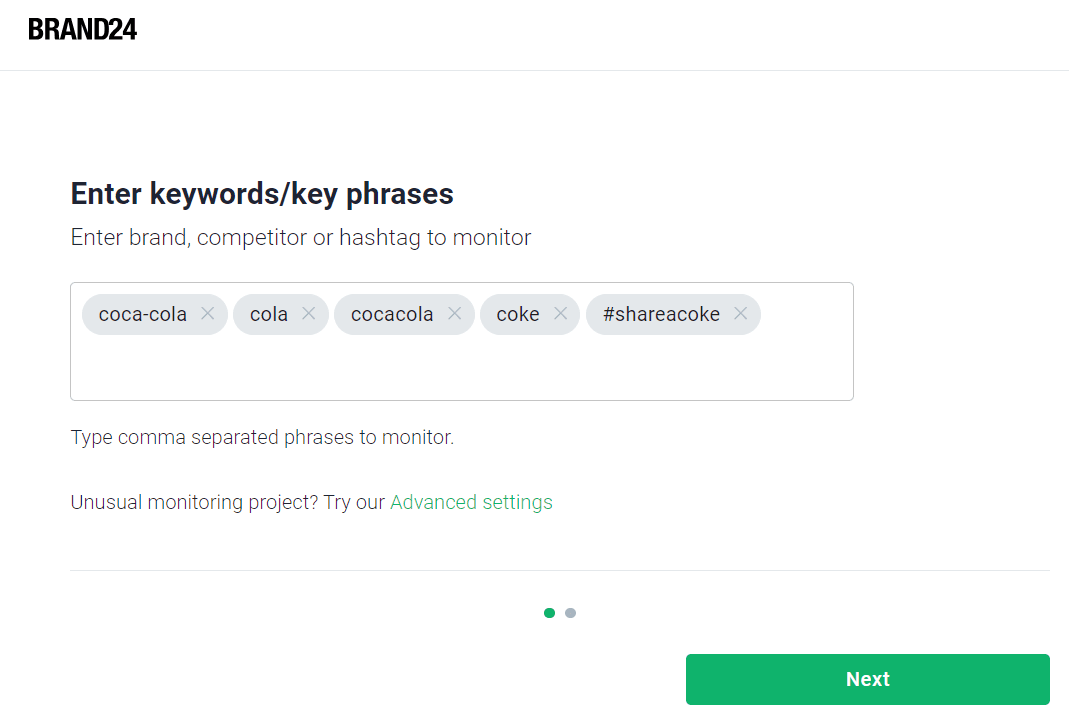Screen dimensions: 1069x722
Task: Delete the cocacola keyword tag
Action: [x=455, y=314]
